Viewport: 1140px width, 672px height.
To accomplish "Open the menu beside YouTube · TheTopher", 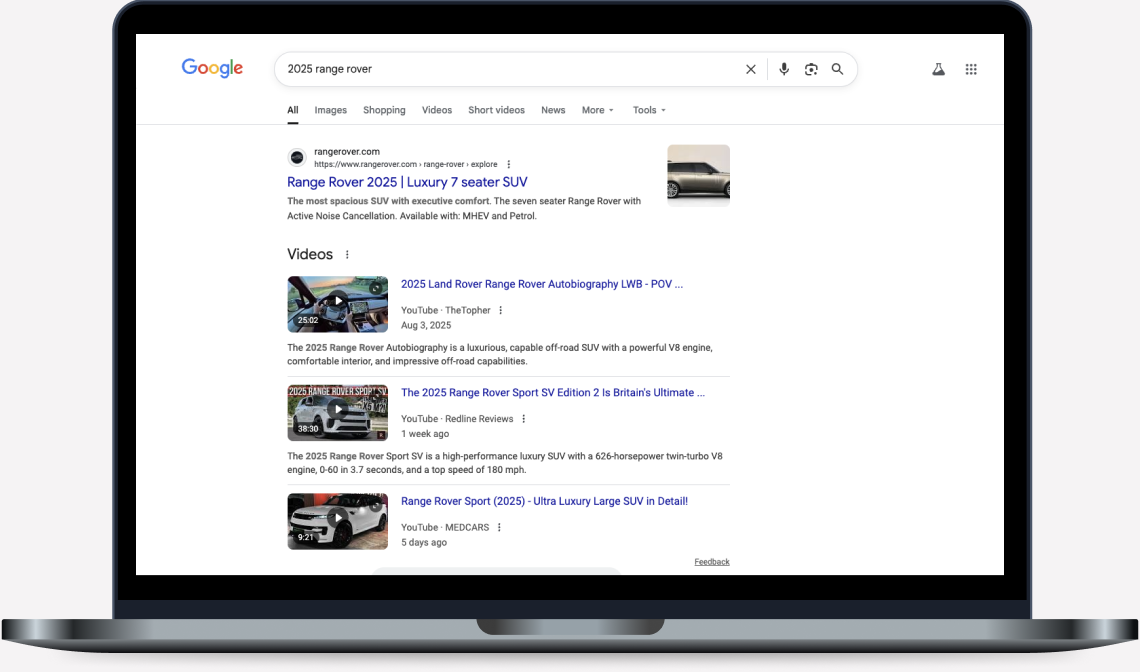I will point(500,310).
